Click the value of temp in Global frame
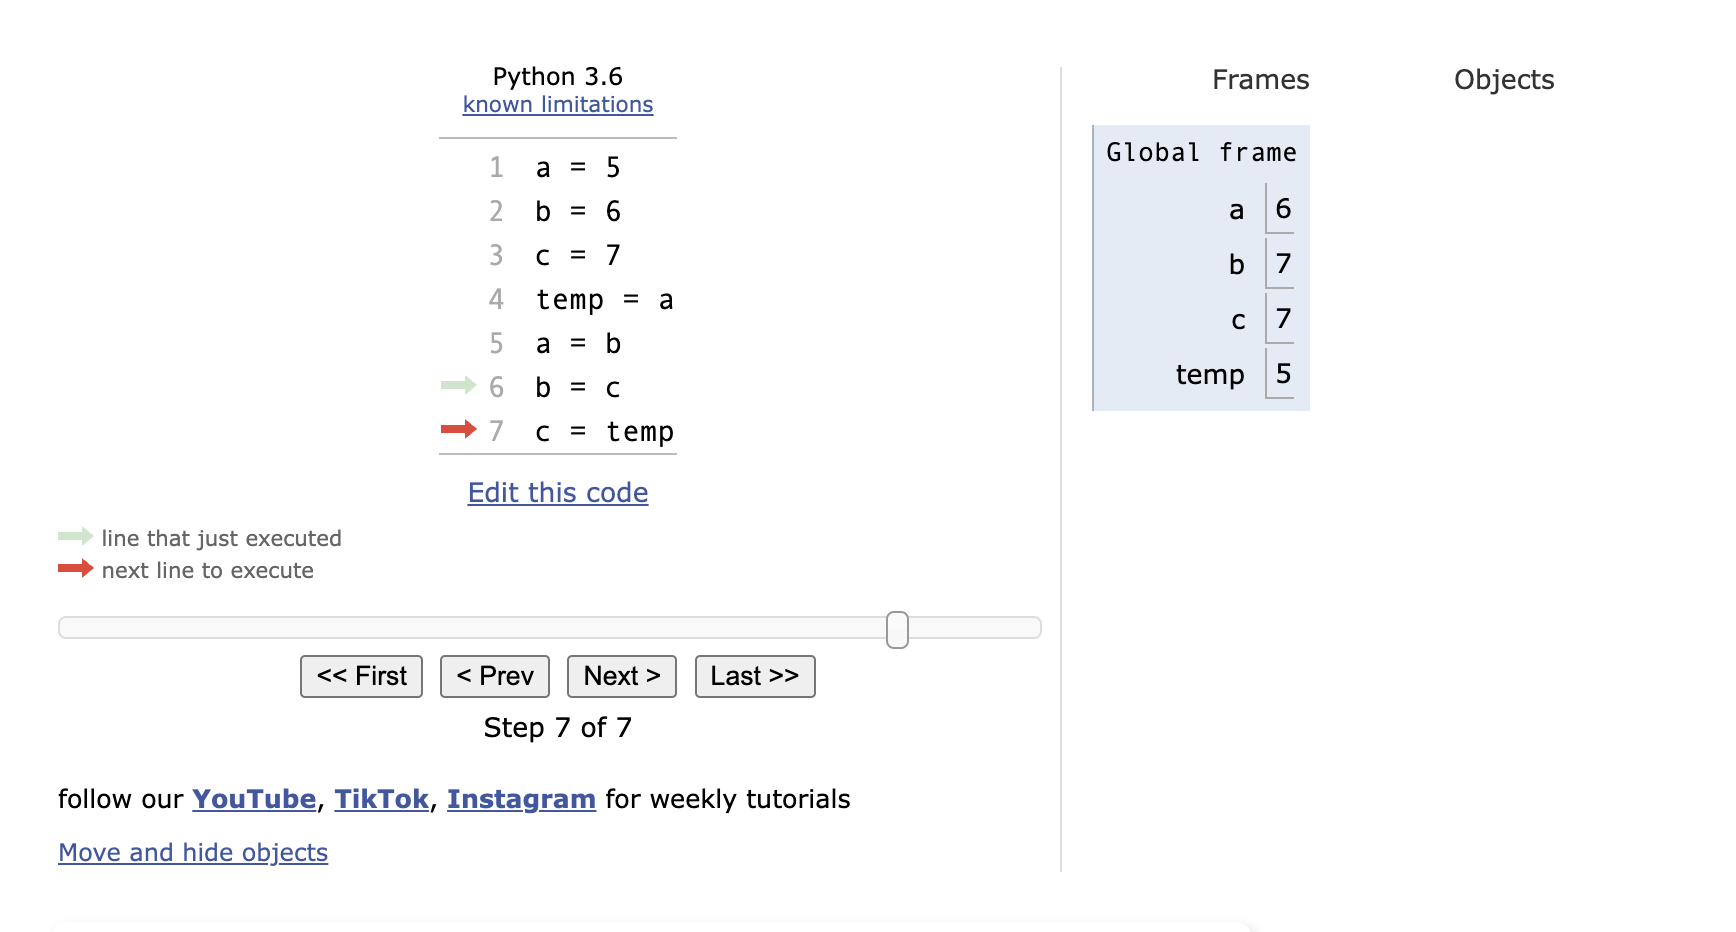 (x=1283, y=374)
